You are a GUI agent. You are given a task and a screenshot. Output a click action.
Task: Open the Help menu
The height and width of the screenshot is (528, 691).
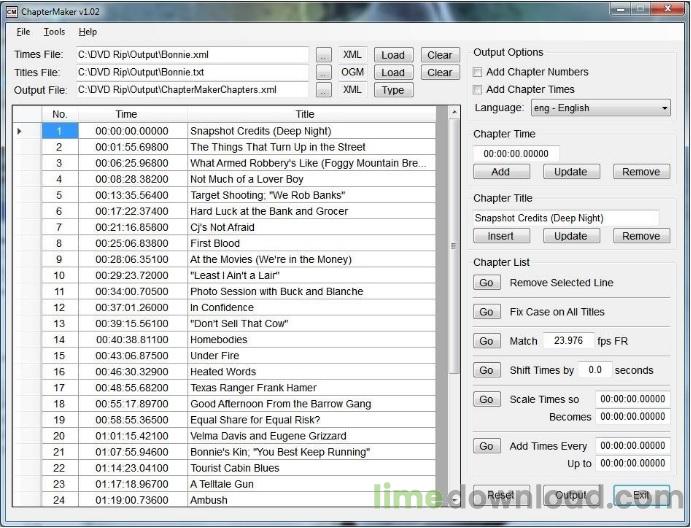pyautogui.click(x=88, y=32)
